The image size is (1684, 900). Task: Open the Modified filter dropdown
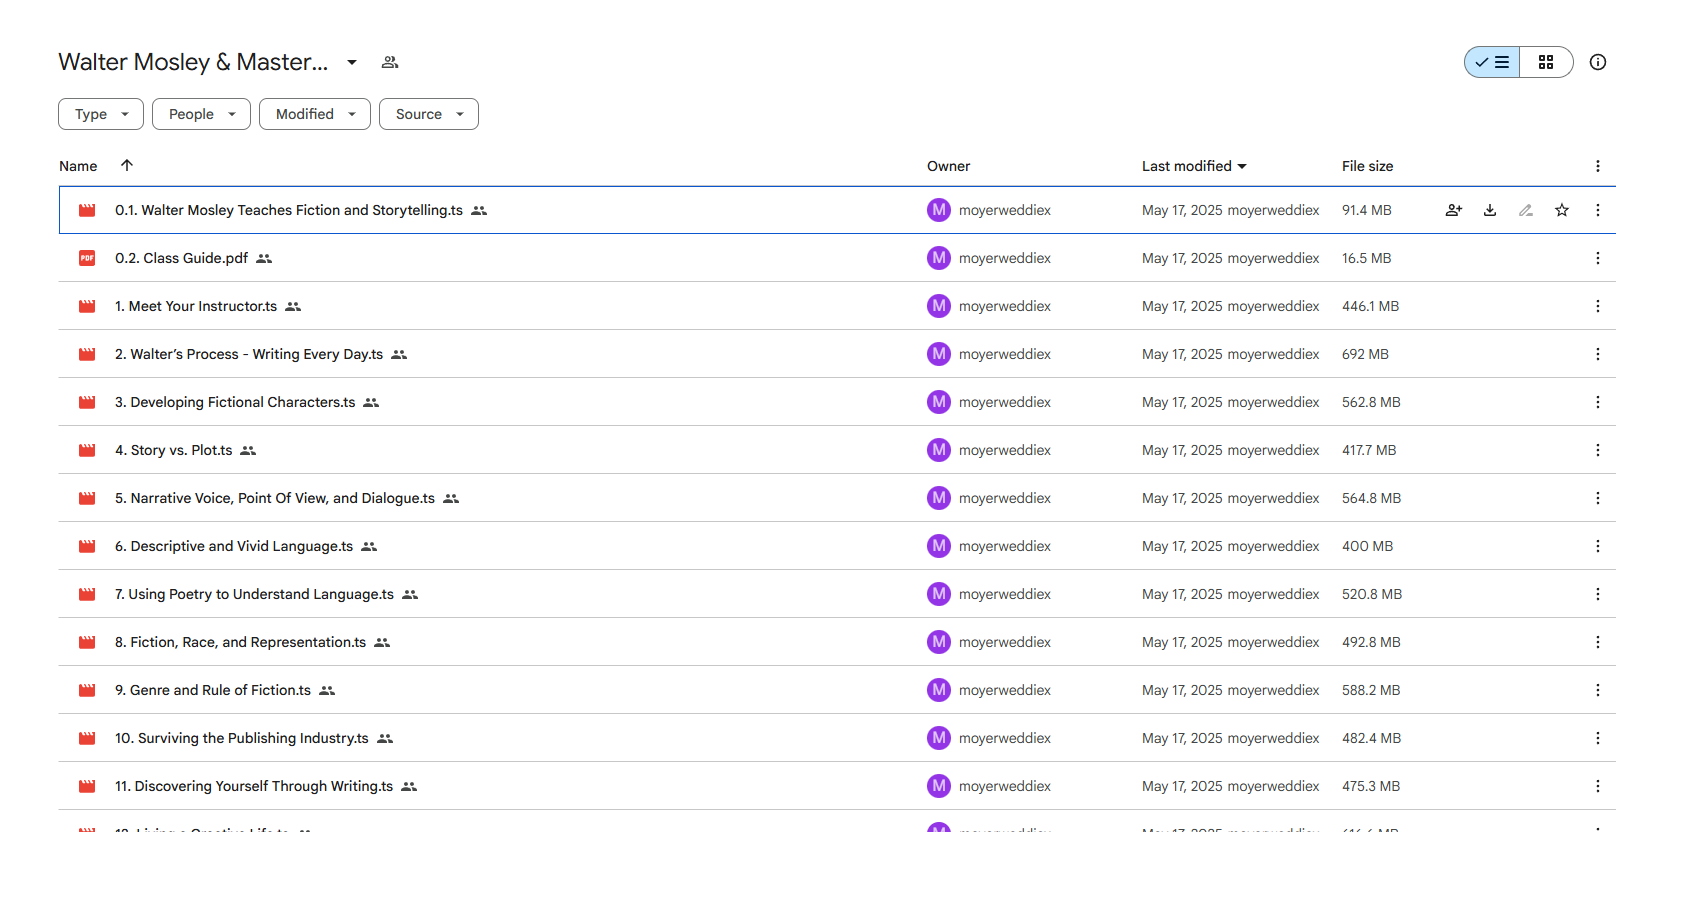coord(315,114)
